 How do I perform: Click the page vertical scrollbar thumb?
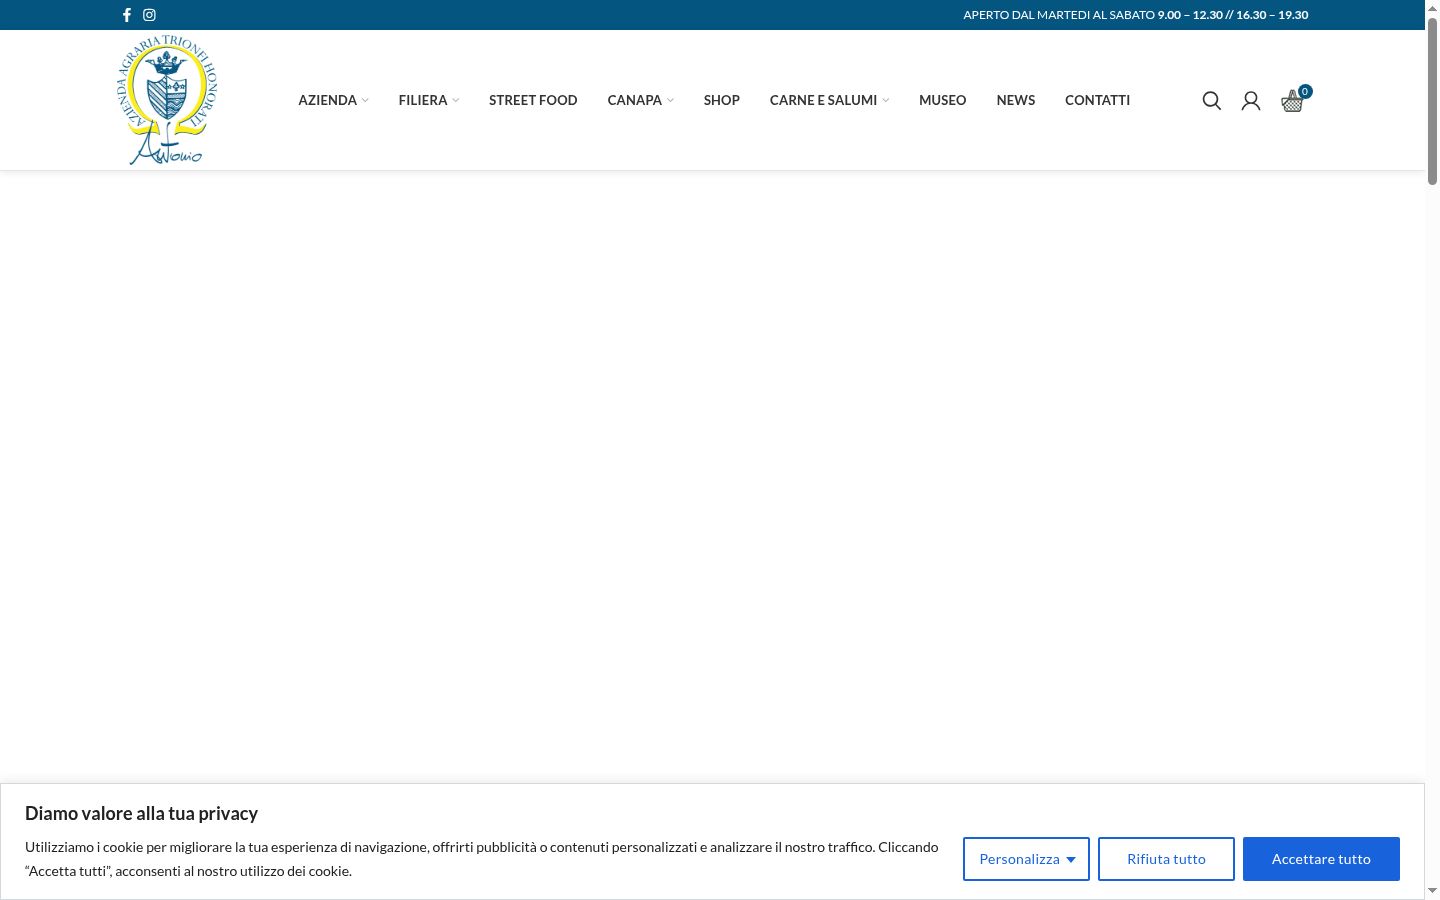pyautogui.click(x=1432, y=100)
